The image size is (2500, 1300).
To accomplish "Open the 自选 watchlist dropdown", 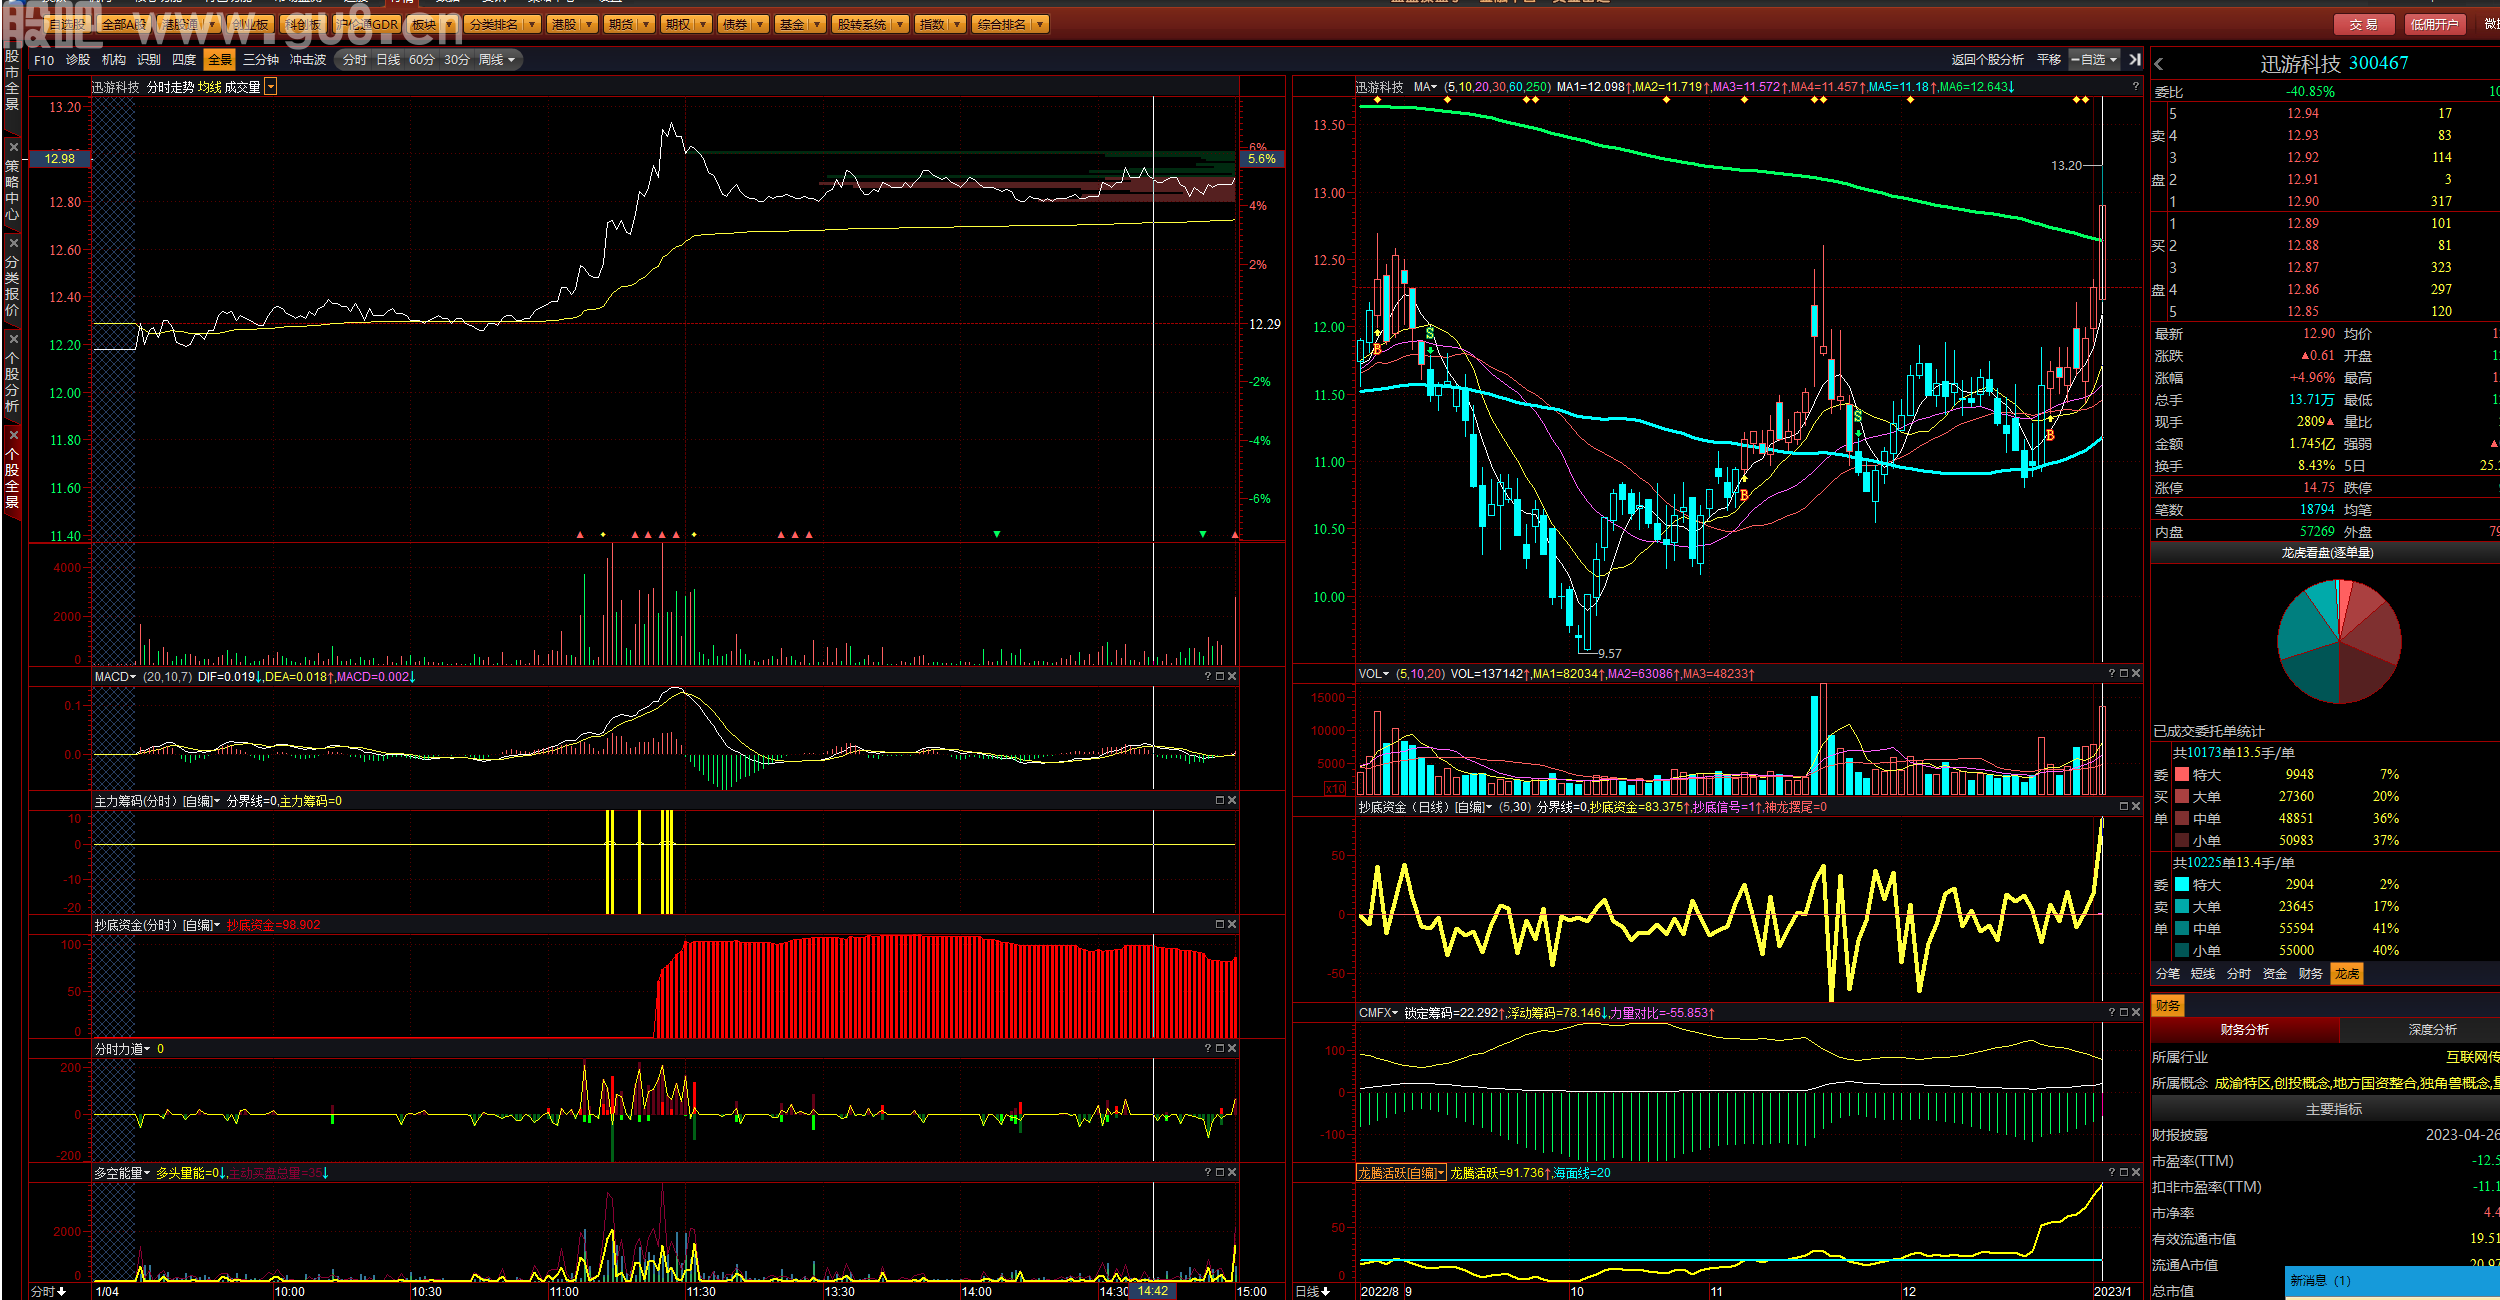I will click(2094, 60).
